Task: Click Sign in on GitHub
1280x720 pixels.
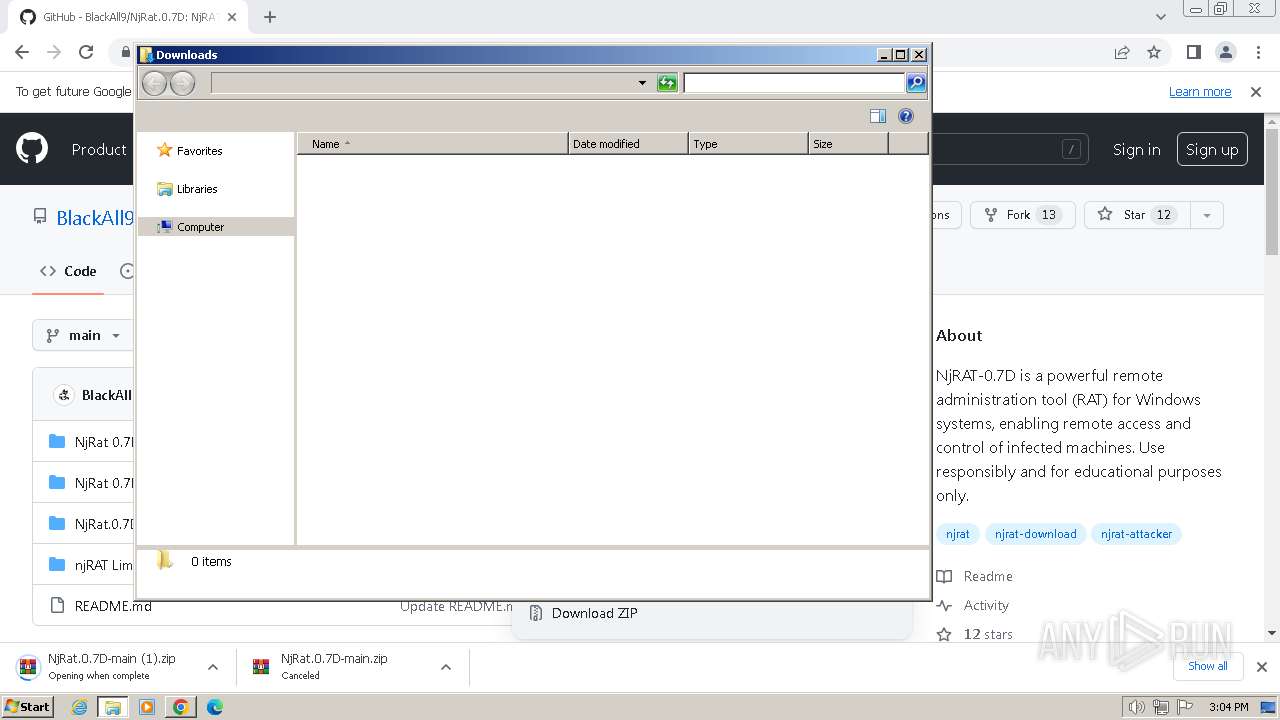Action: point(1137,149)
